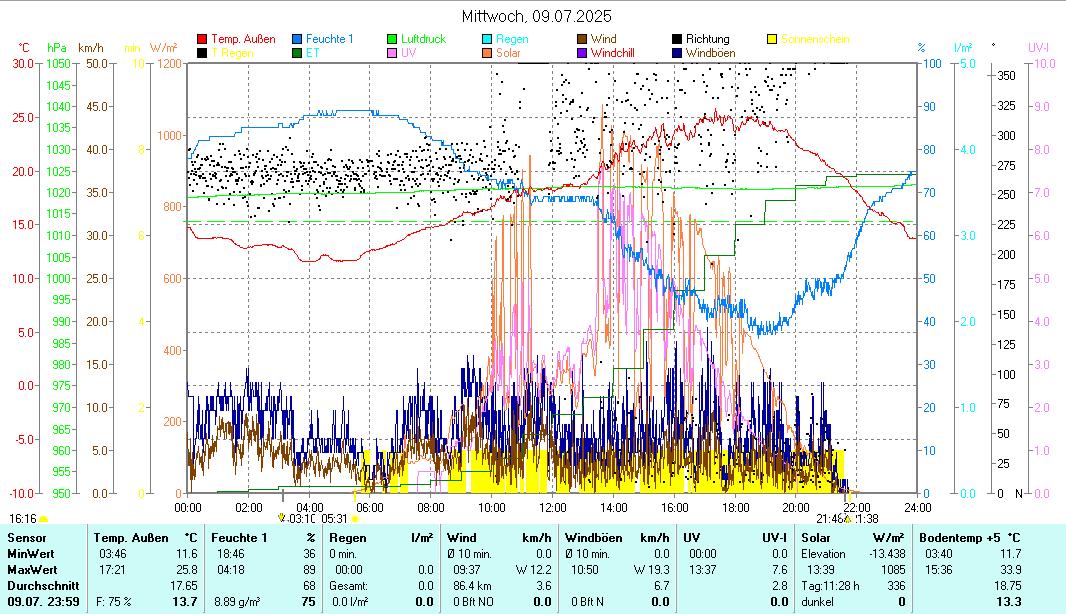The width and height of the screenshot is (1066, 614).
Task: Click the purple Windchill legend swatch
Action: coord(582,53)
